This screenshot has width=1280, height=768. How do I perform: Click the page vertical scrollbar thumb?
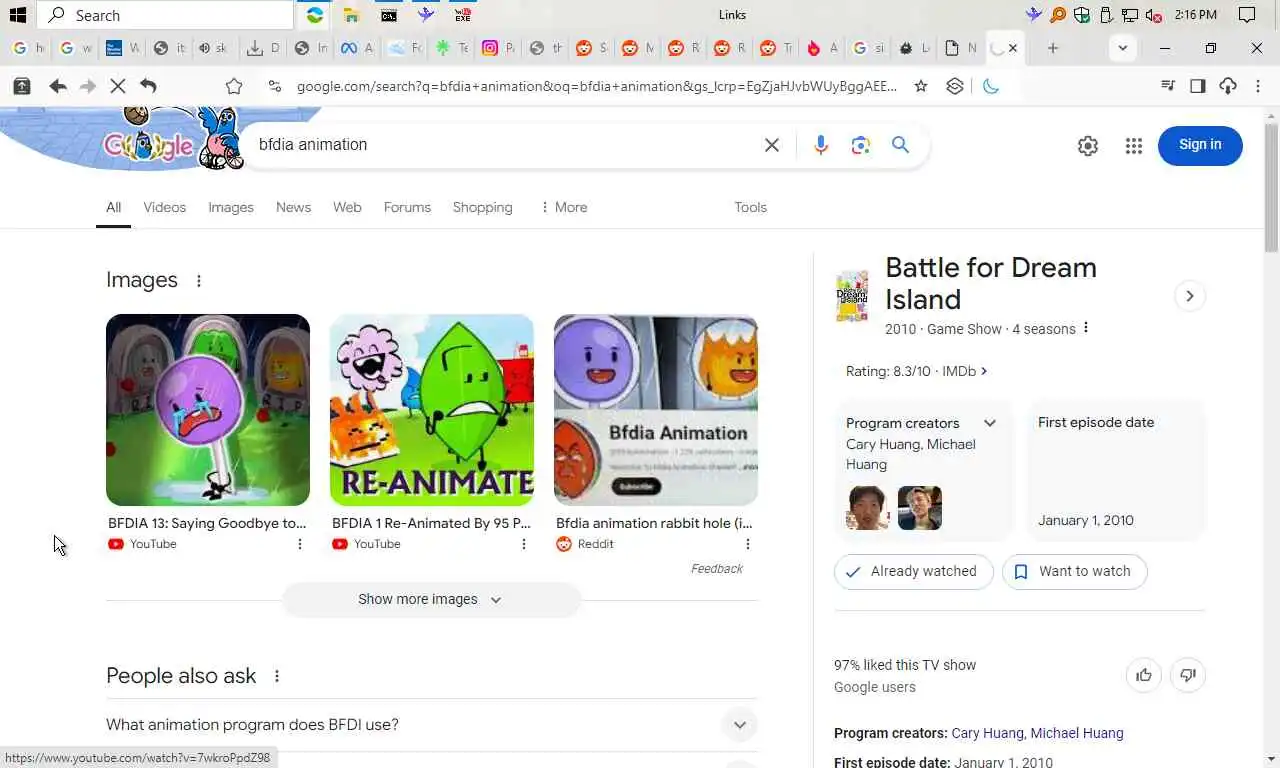pyautogui.click(x=1271, y=187)
